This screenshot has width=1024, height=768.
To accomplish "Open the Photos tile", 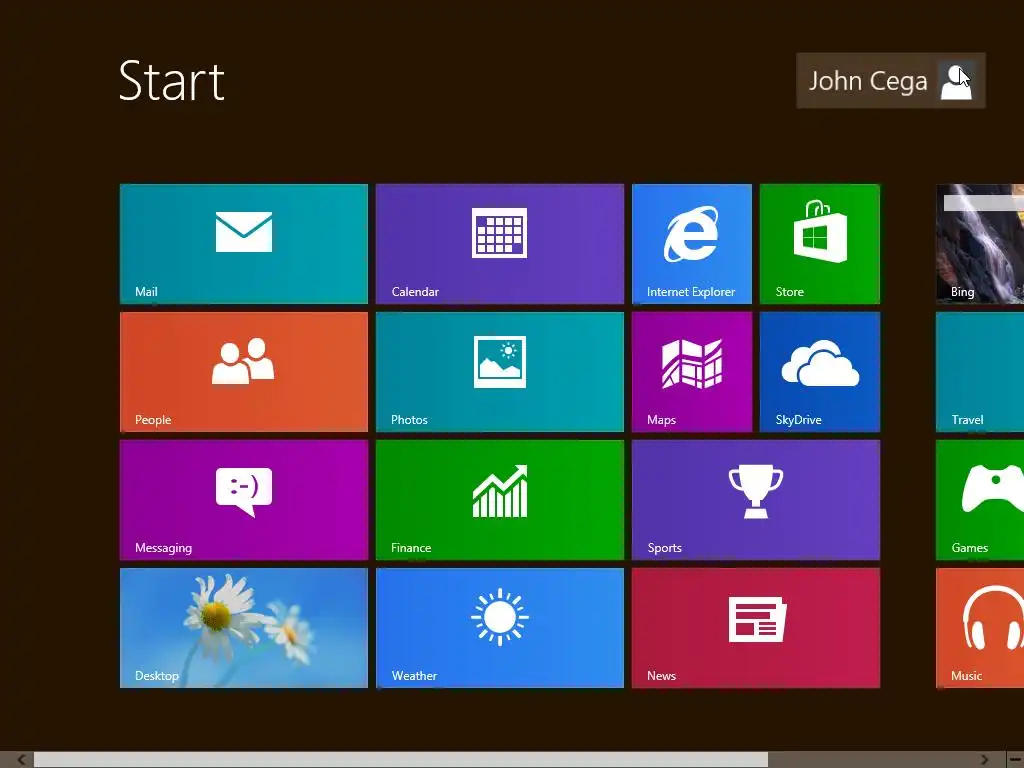I will [500, 372].
